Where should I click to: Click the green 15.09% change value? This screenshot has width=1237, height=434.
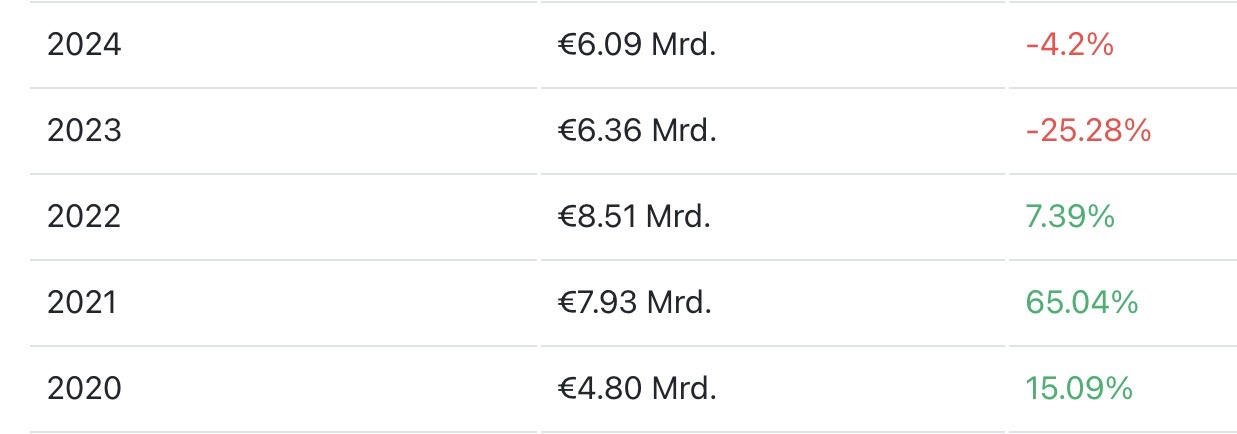1078,389
